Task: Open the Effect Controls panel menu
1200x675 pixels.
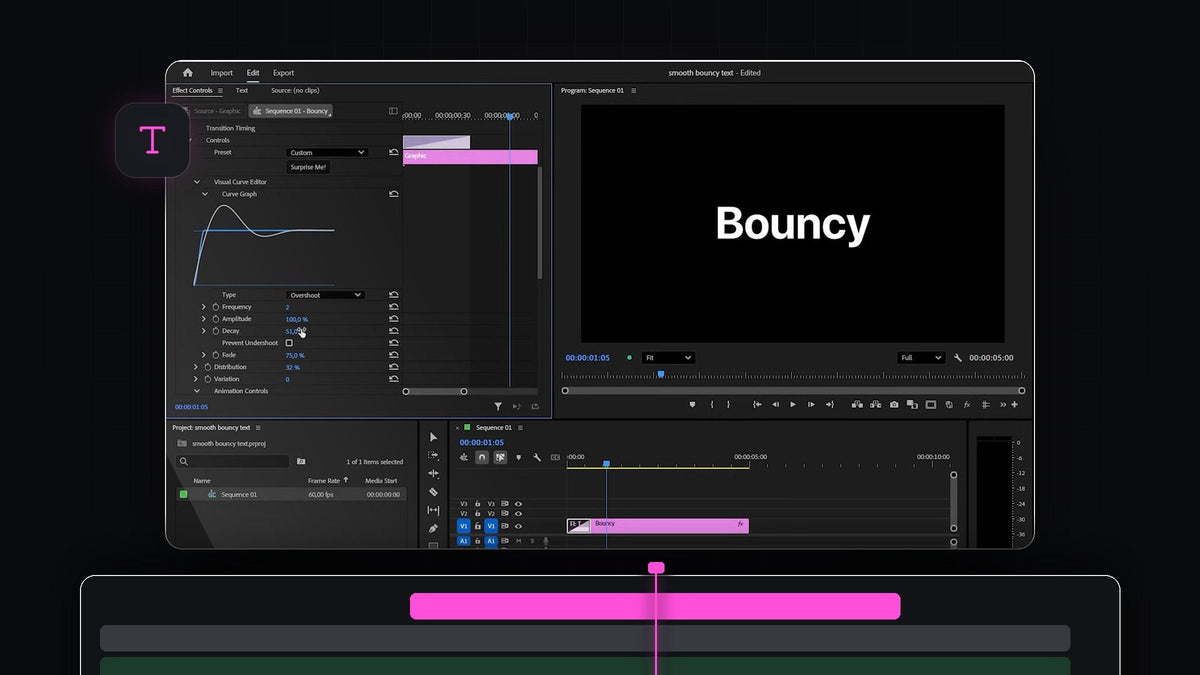Action: point(220,91)
